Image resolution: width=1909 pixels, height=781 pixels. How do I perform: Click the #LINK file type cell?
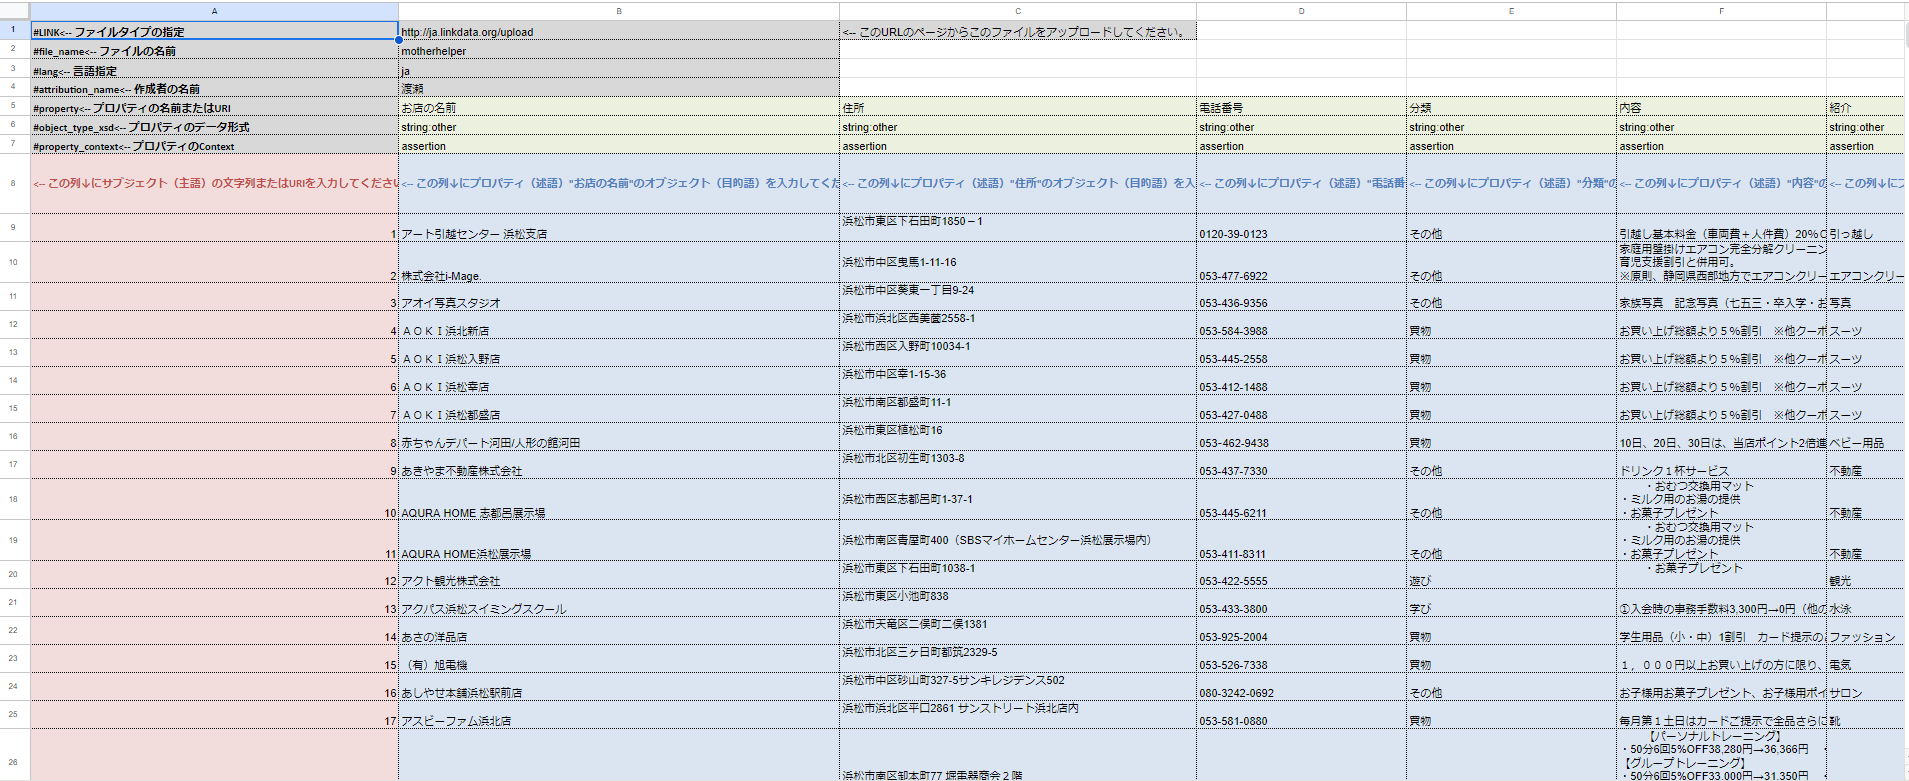214,31
